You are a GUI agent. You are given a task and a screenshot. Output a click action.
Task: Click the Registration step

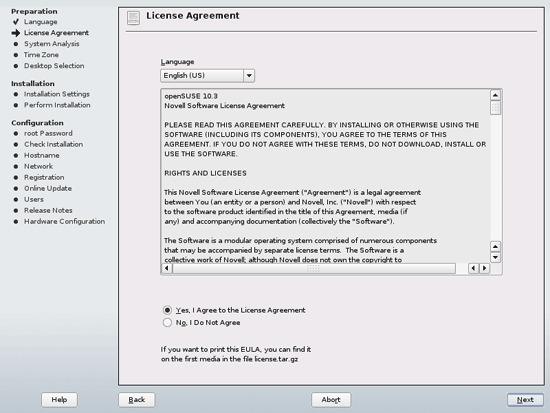click(x=44, y=177)
